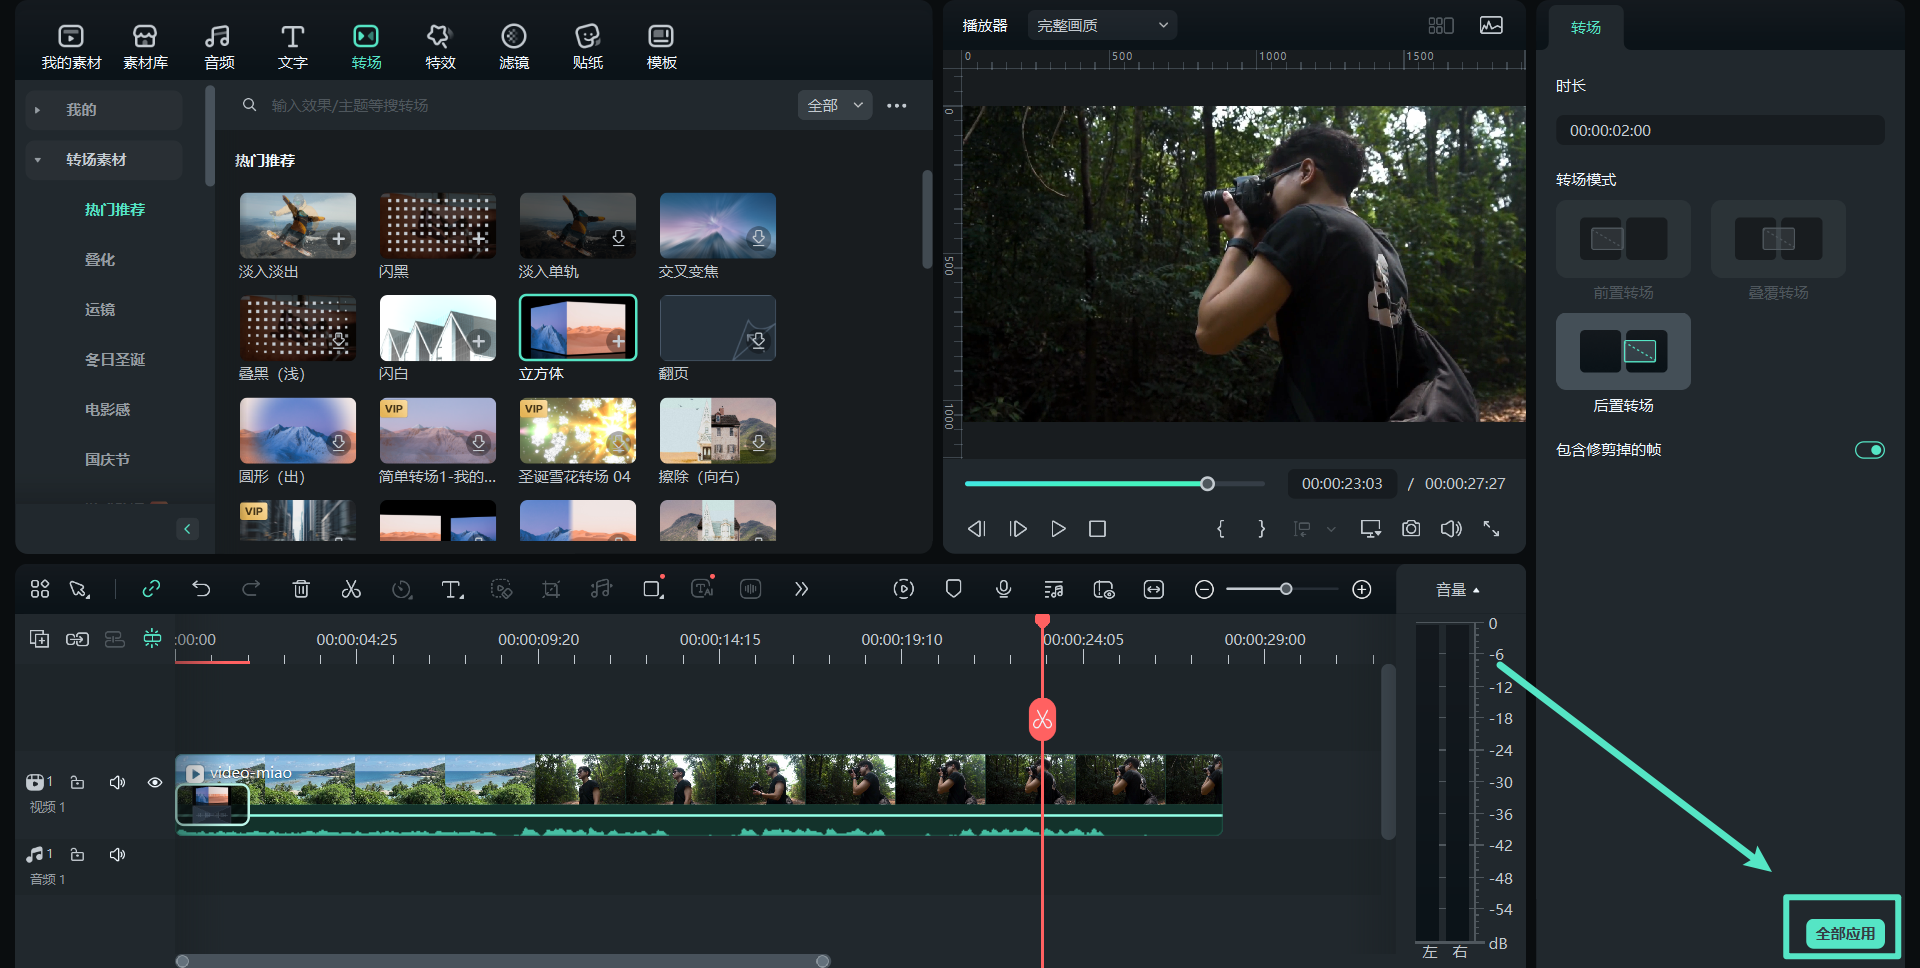Set mark out point with right brace
Image resolution: width=1920 pixels, height=968 pixels.
pyautogui.click(x=1261, y=529)
